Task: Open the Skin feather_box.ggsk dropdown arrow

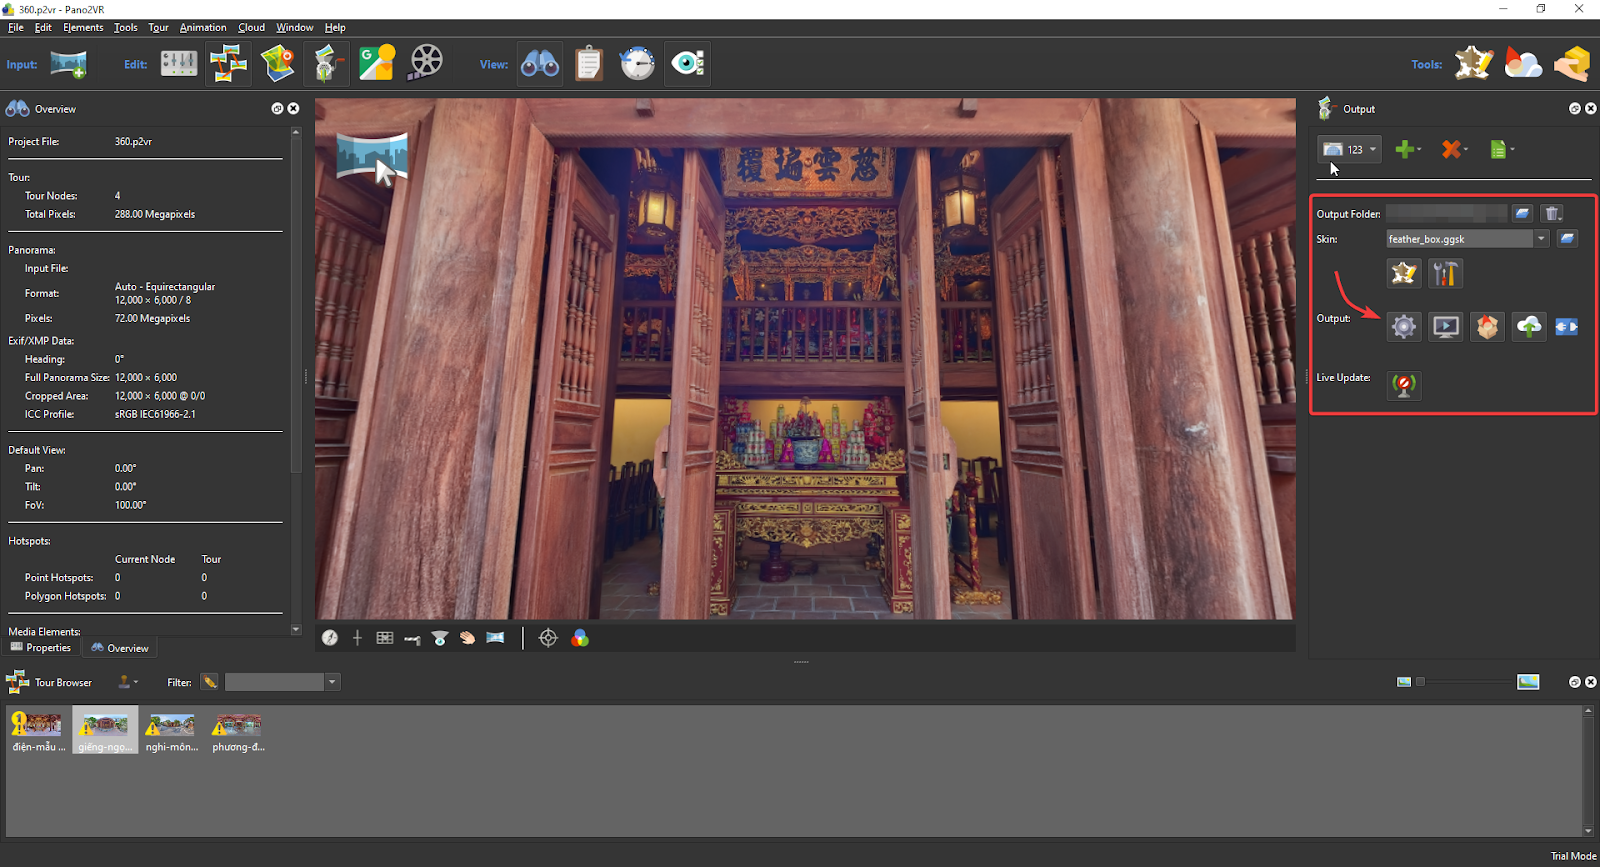Action: (1541, 238)
